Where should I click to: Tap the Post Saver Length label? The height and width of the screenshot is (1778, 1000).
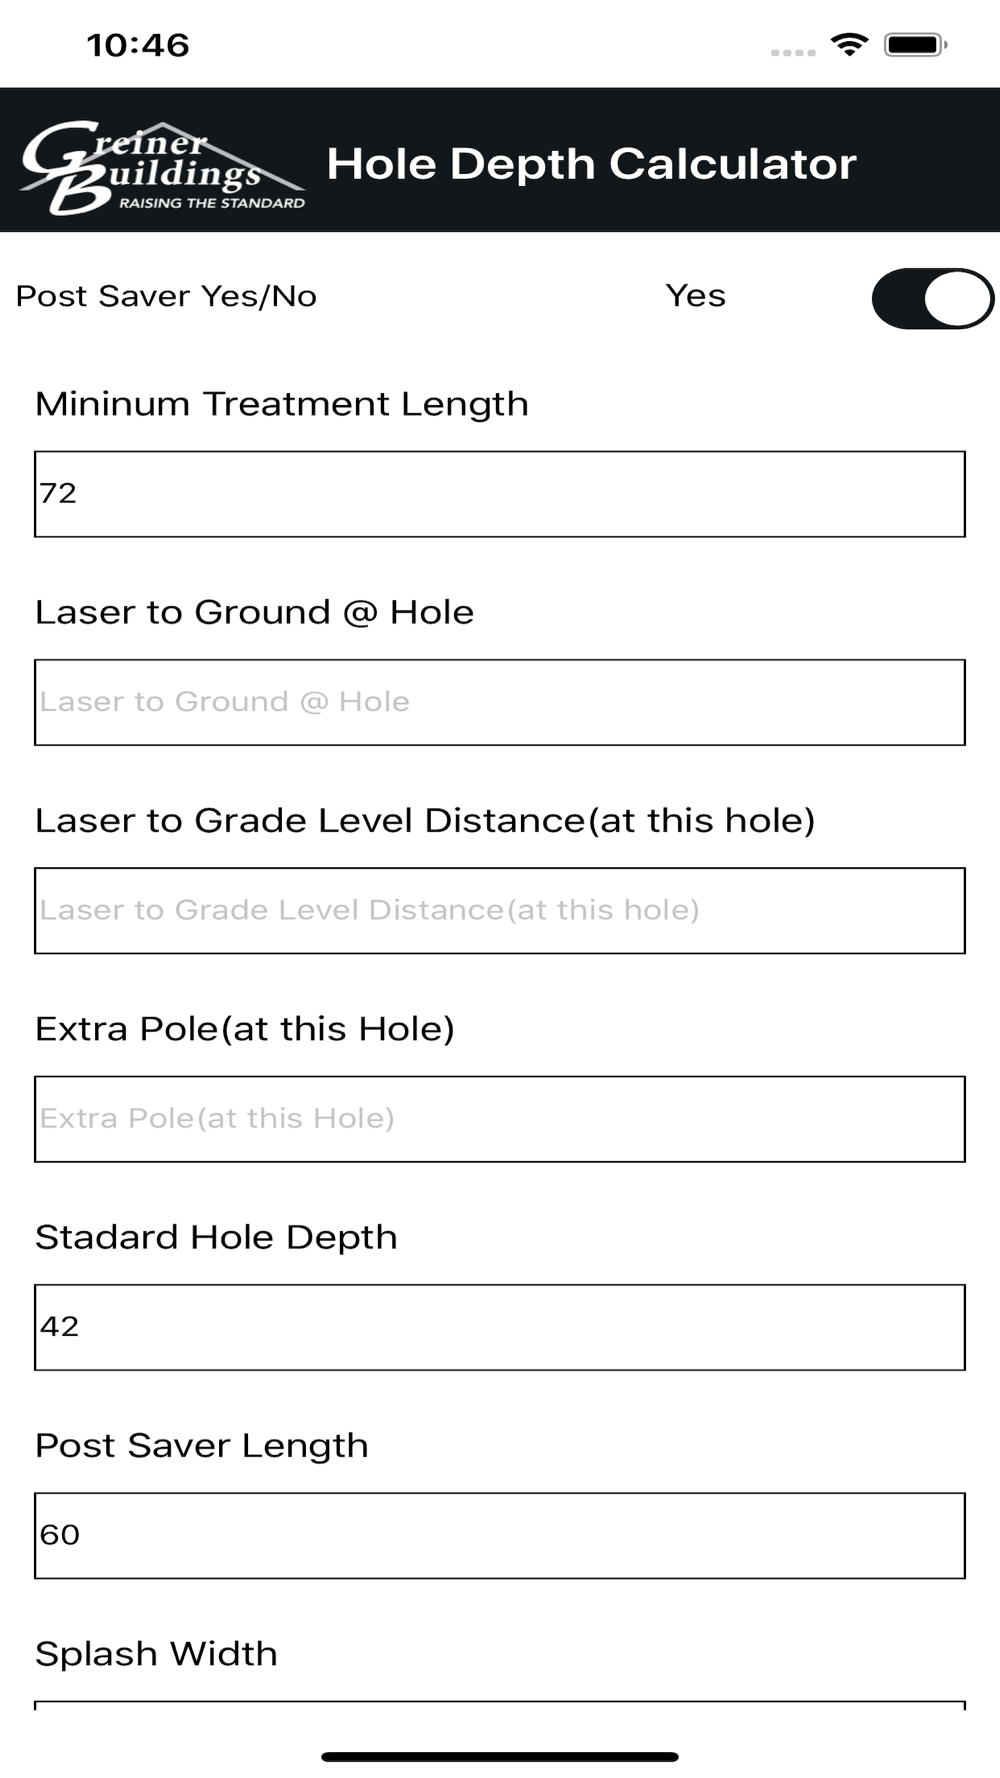coord(202,1446)
